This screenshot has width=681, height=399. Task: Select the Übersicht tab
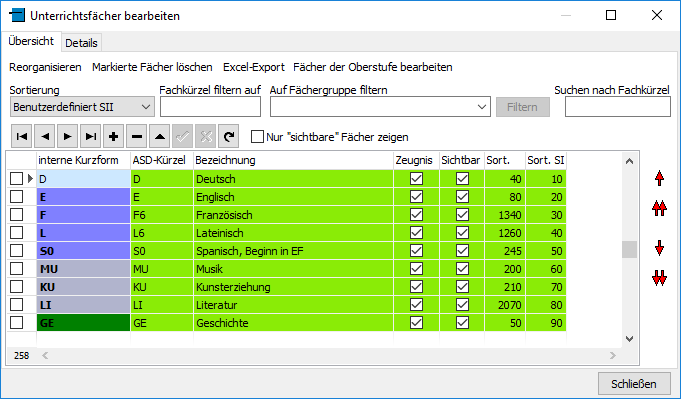pyautogui.click(x=31, y=41)
